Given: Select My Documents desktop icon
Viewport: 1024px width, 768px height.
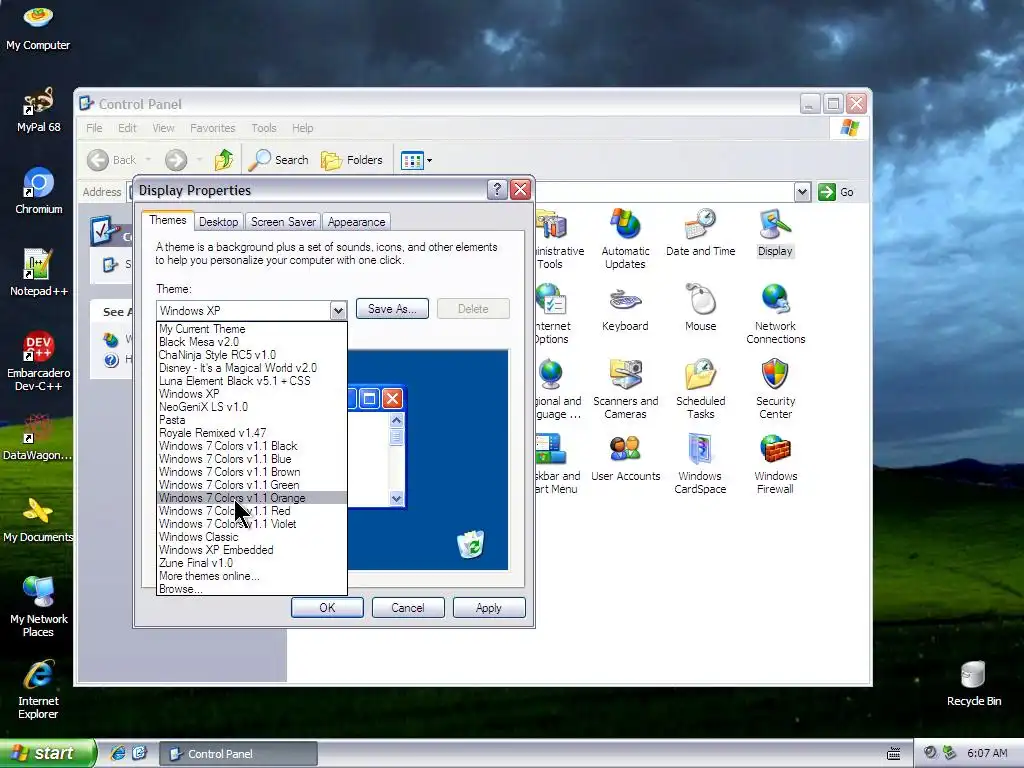Looking at the screenshot, I should coord(38,520).
